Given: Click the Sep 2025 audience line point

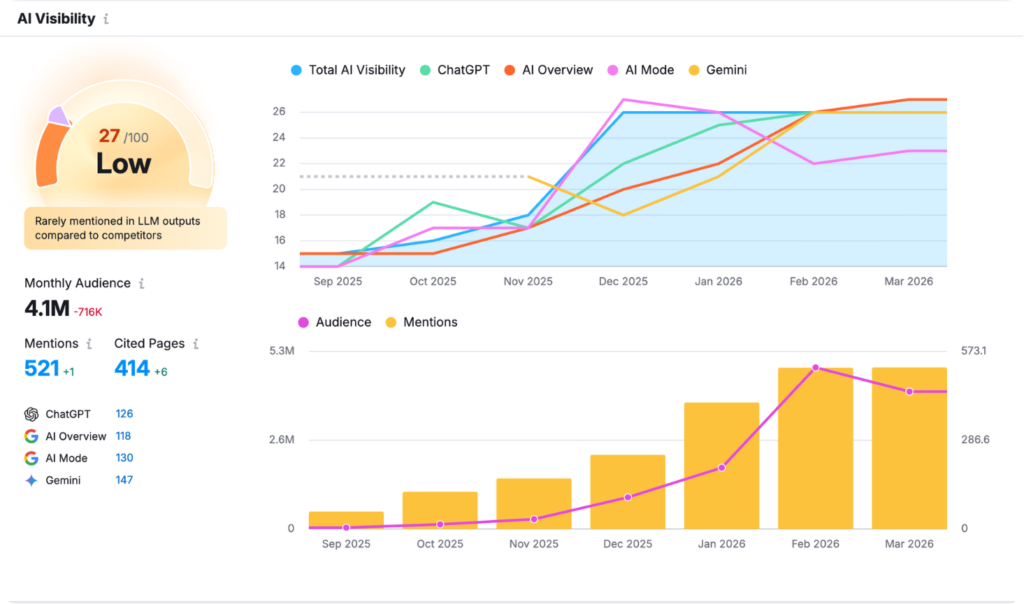Looking at the screenshot, I should 346,528.
